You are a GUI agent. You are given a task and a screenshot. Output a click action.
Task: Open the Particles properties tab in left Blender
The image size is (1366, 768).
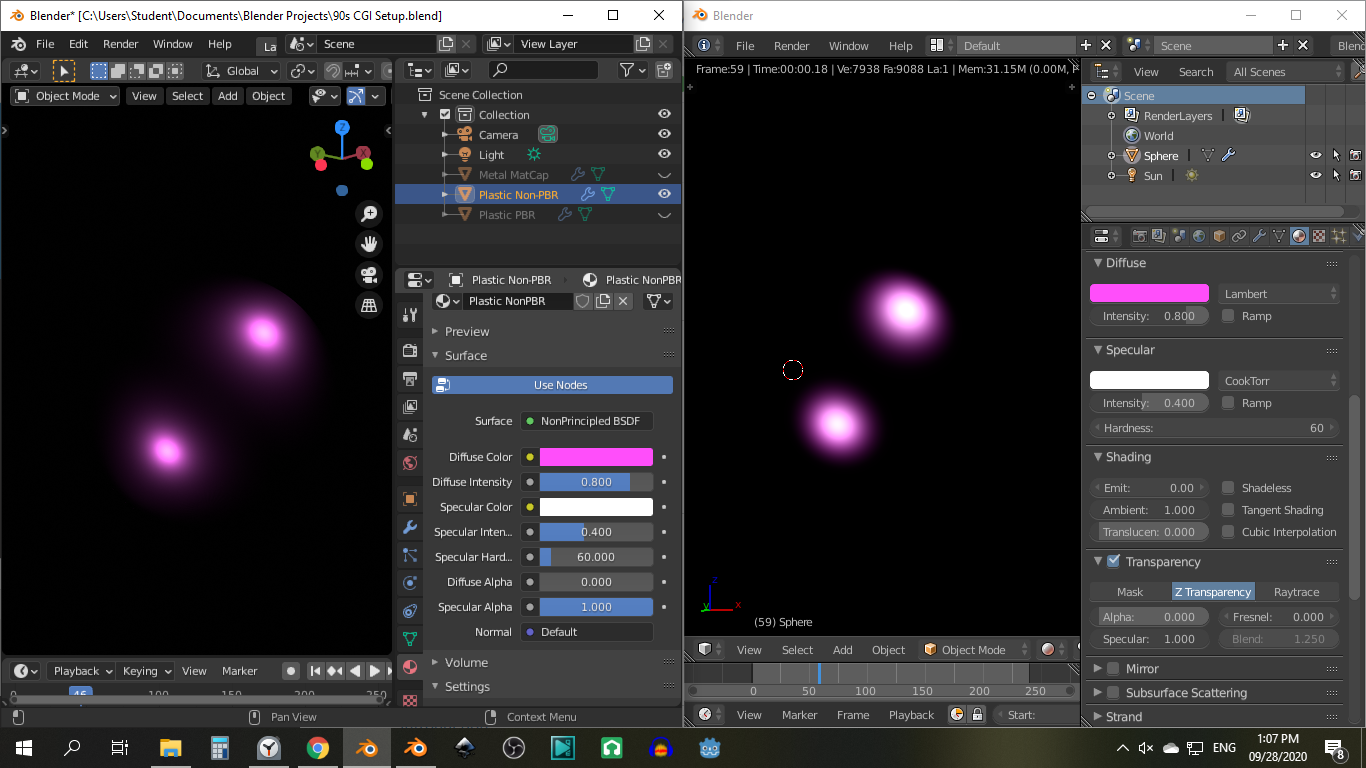point(409,555)
